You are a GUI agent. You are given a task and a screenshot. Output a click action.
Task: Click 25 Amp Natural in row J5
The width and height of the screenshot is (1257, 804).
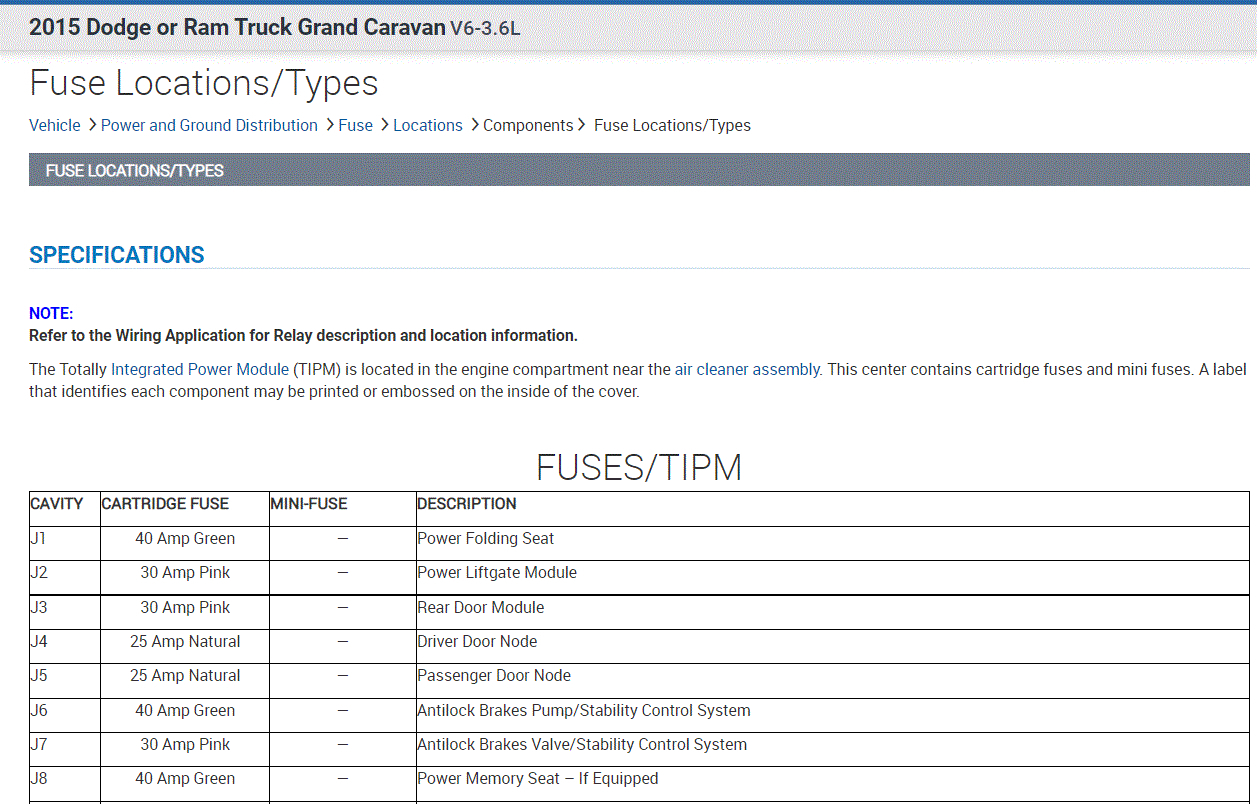tap(185, 676)
